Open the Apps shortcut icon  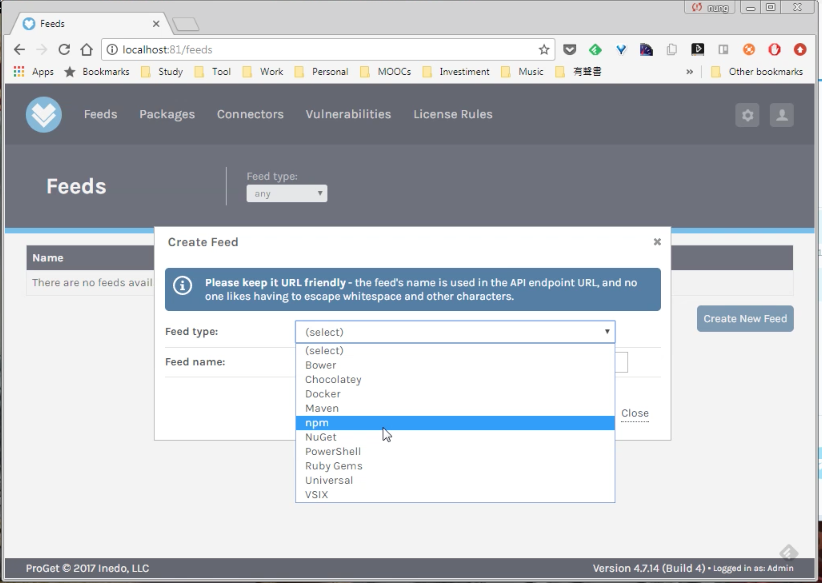tap(19, 71)
